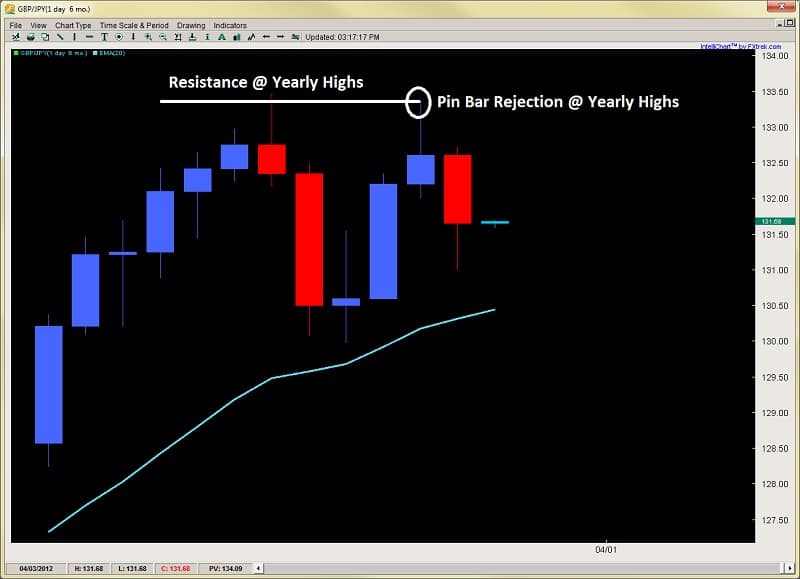Click the 04/03/2012 date status field
Screen dimensions: 800x579
click(36, 568)
